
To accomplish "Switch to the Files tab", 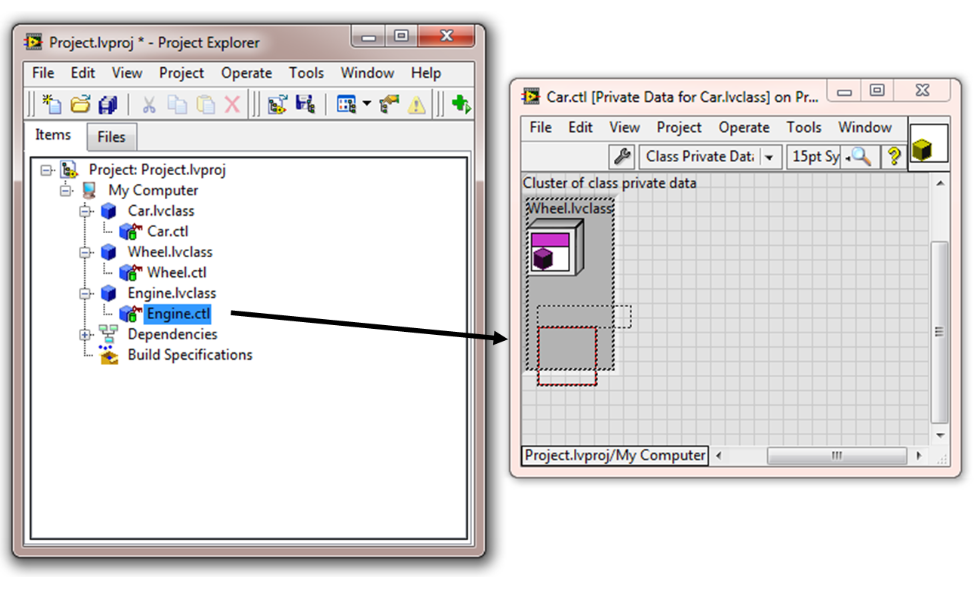I will (x=111, y=137).
